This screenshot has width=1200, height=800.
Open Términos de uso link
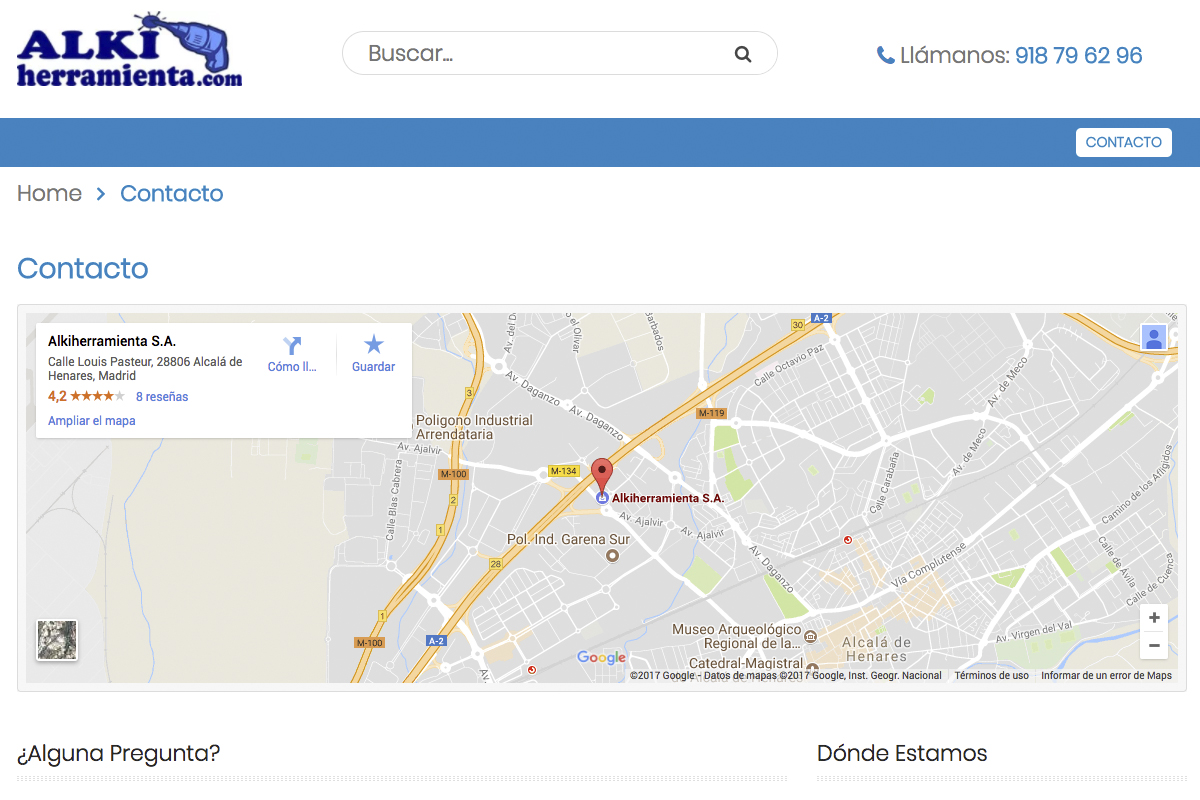[x=991, y=676]
